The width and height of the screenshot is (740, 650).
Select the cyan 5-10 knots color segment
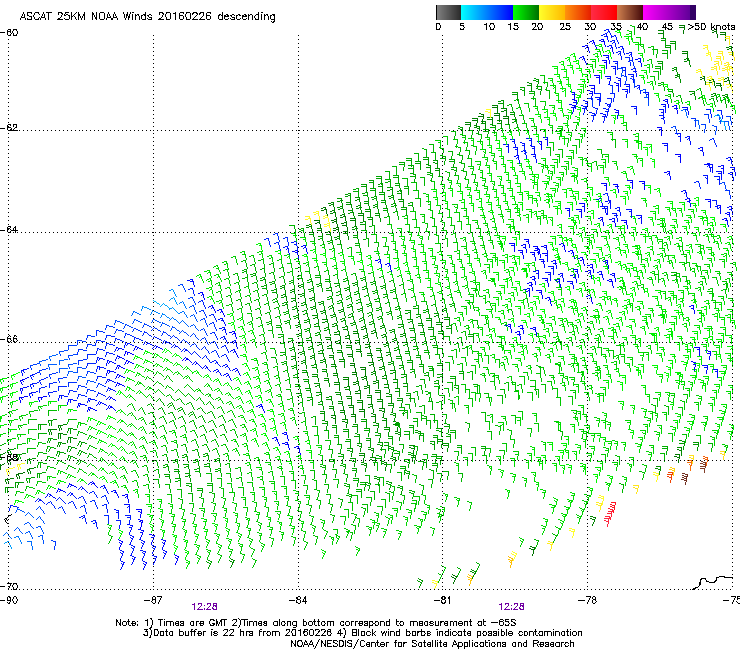click(x=474, y=12)
